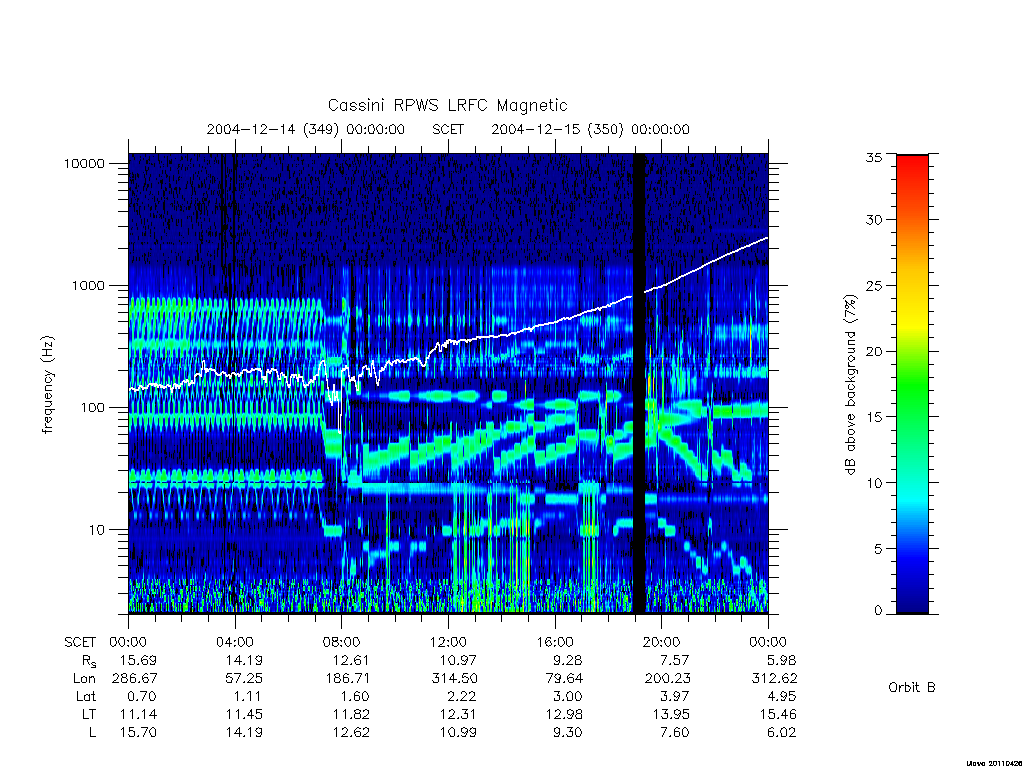Click the 'LT' row label
The width and height of the screenshot is (1024, 768).
(x=88, y=714)
